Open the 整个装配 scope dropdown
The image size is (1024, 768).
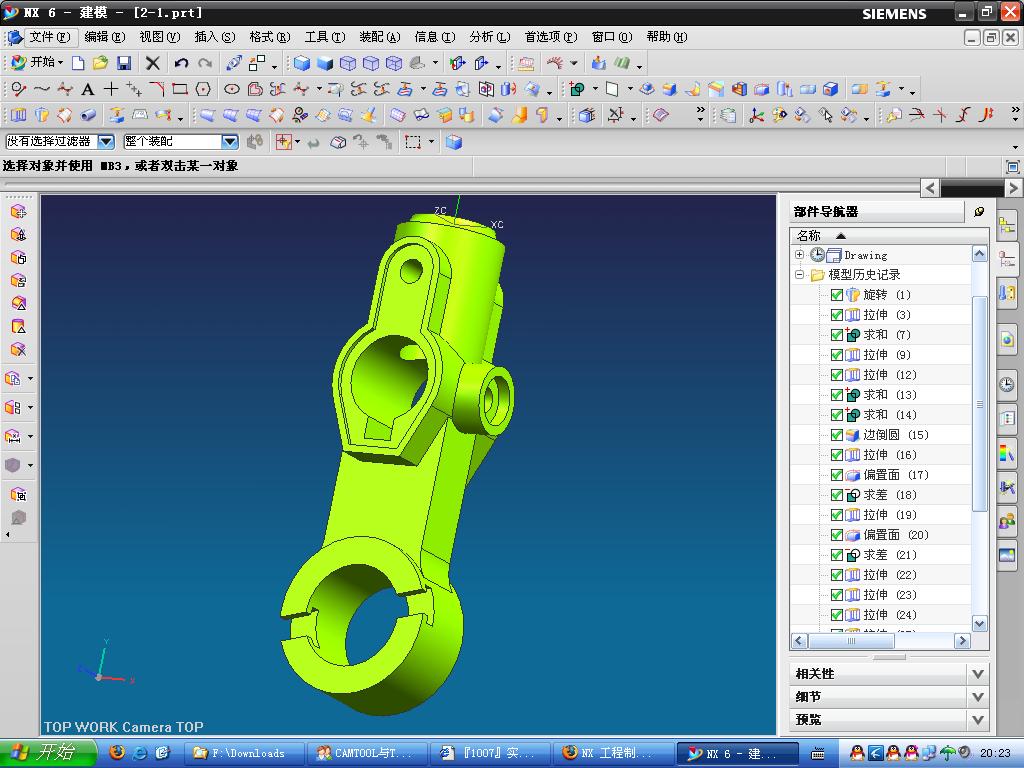coord(229,142)
